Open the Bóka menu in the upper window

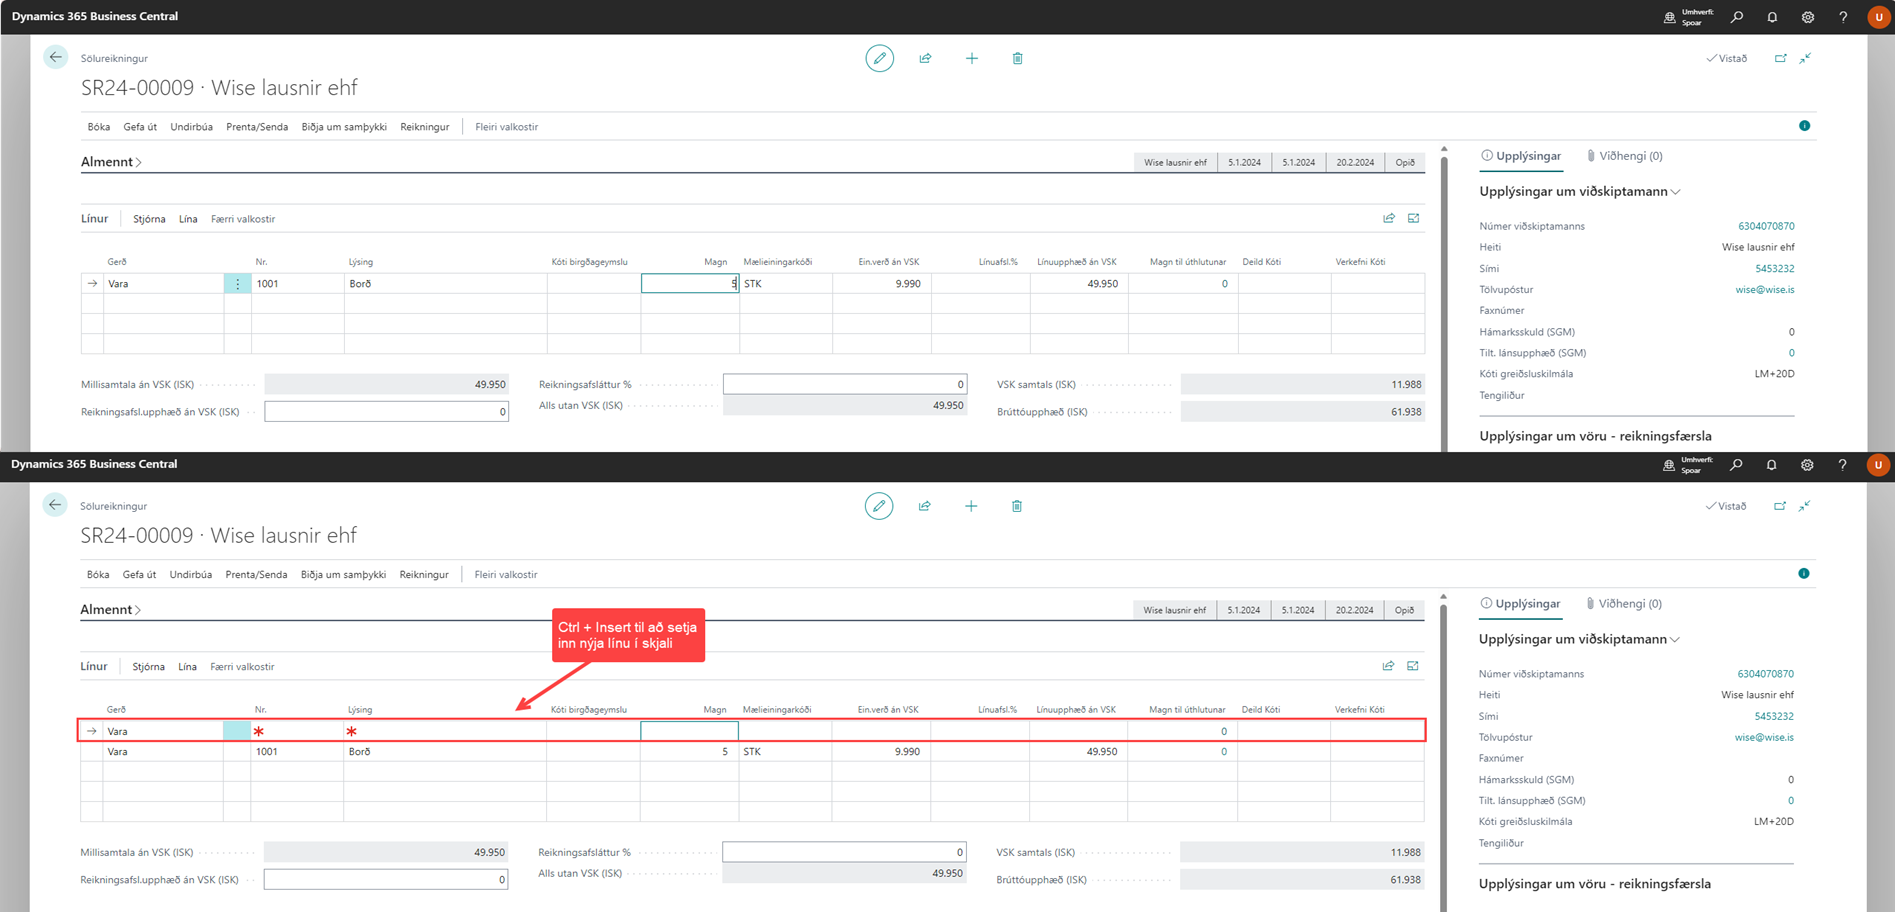(98, 127)
